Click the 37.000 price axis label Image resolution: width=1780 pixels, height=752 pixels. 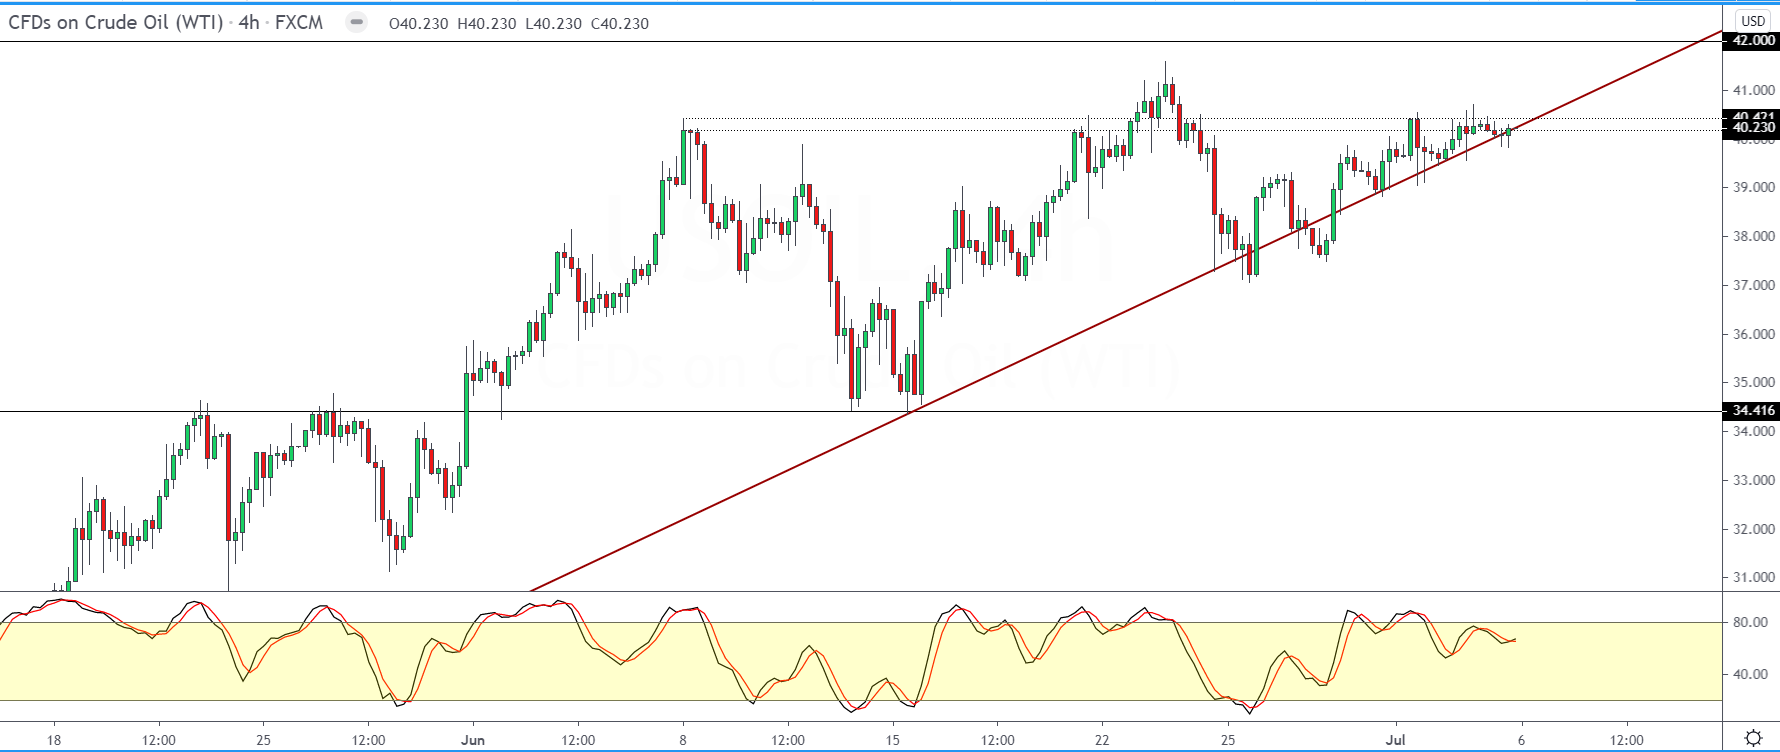[x=1754, y=285]
